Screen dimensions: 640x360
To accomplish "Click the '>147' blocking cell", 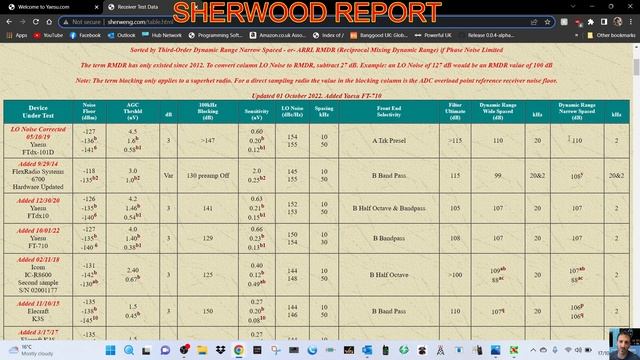I will (208, 141).
